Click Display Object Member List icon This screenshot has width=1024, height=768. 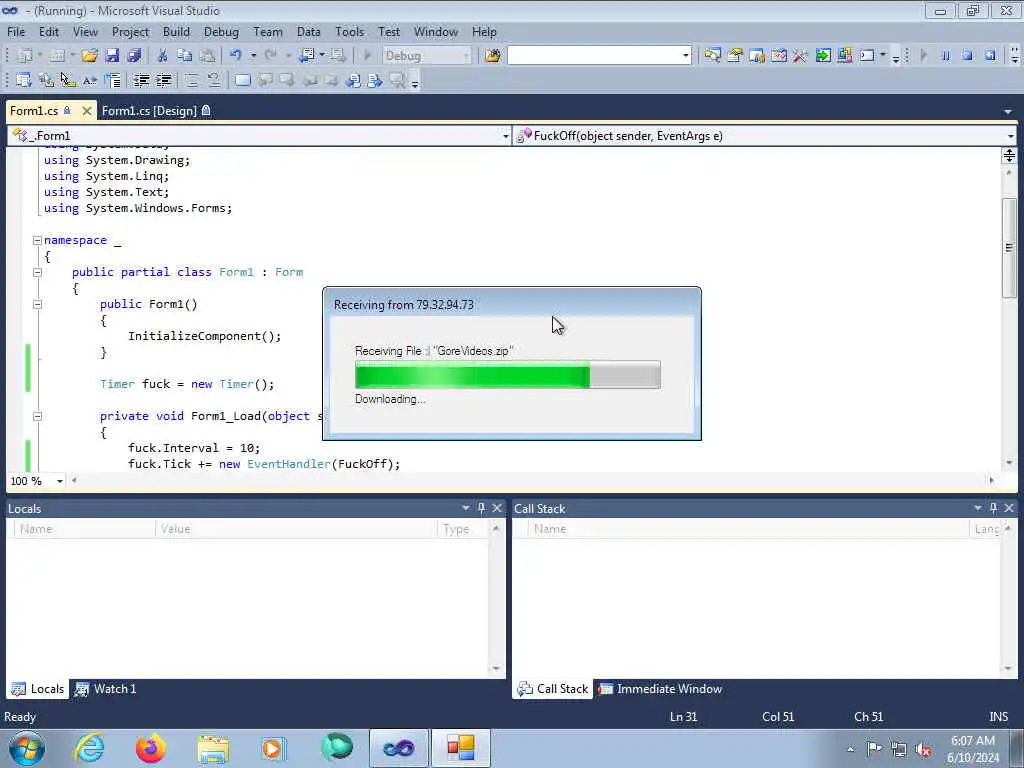(x=24, y=80)
